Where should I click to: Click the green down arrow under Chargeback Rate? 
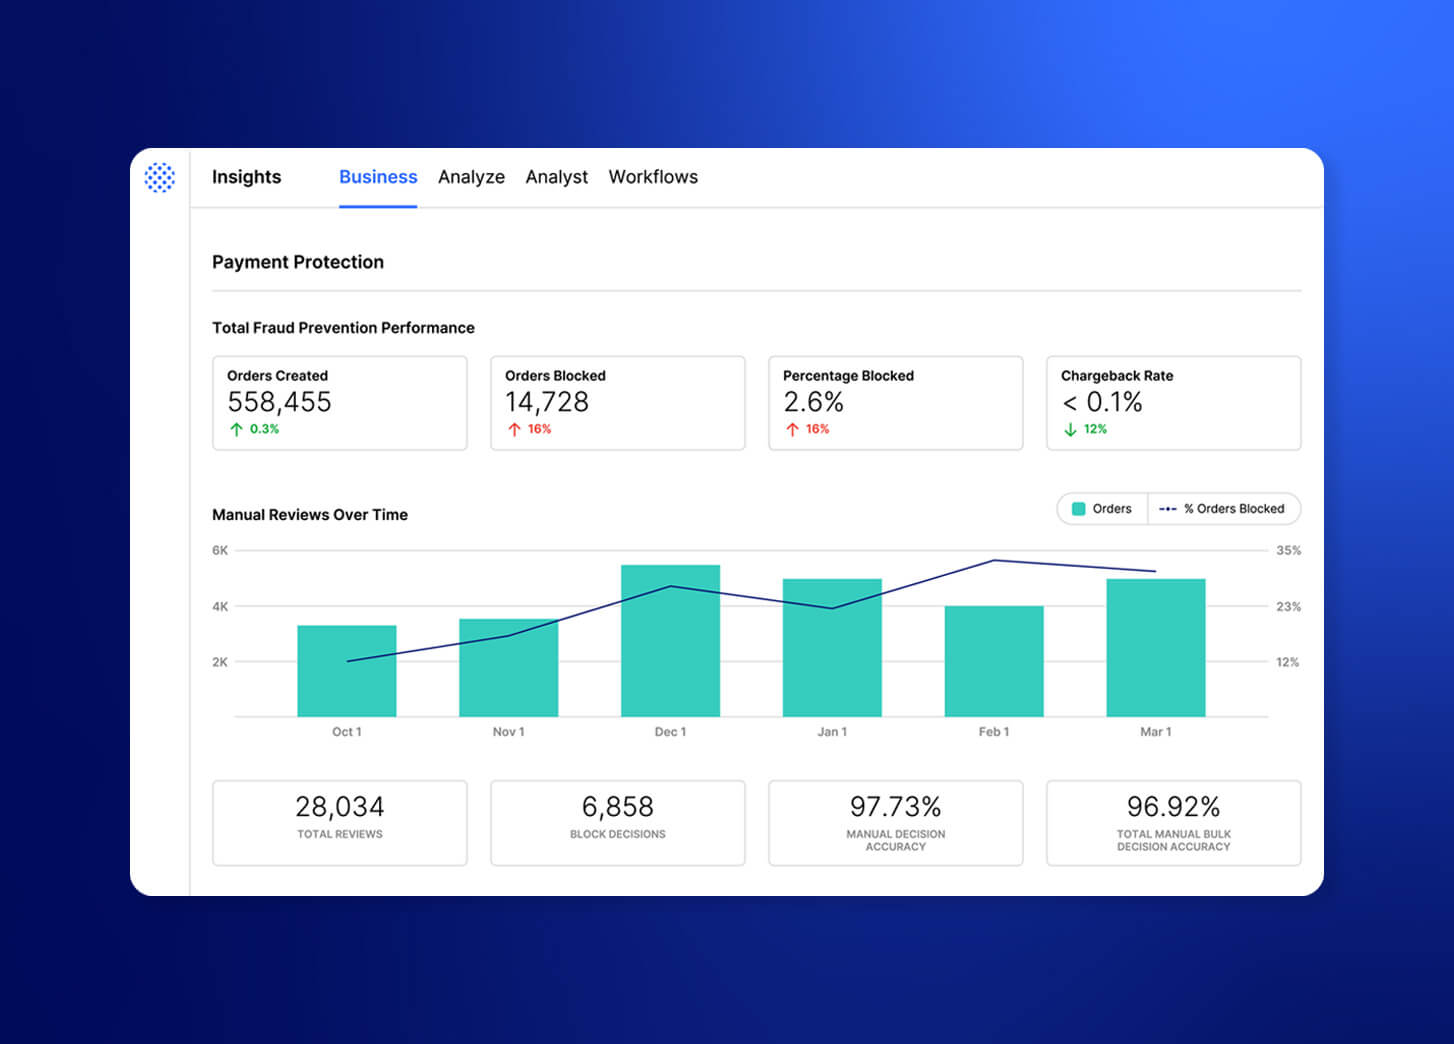1070,429
